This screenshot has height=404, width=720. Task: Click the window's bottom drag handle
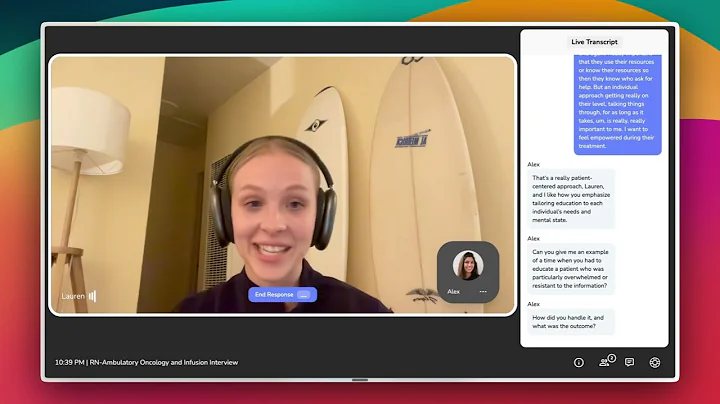pyautogui.click(x=360, y=380)
